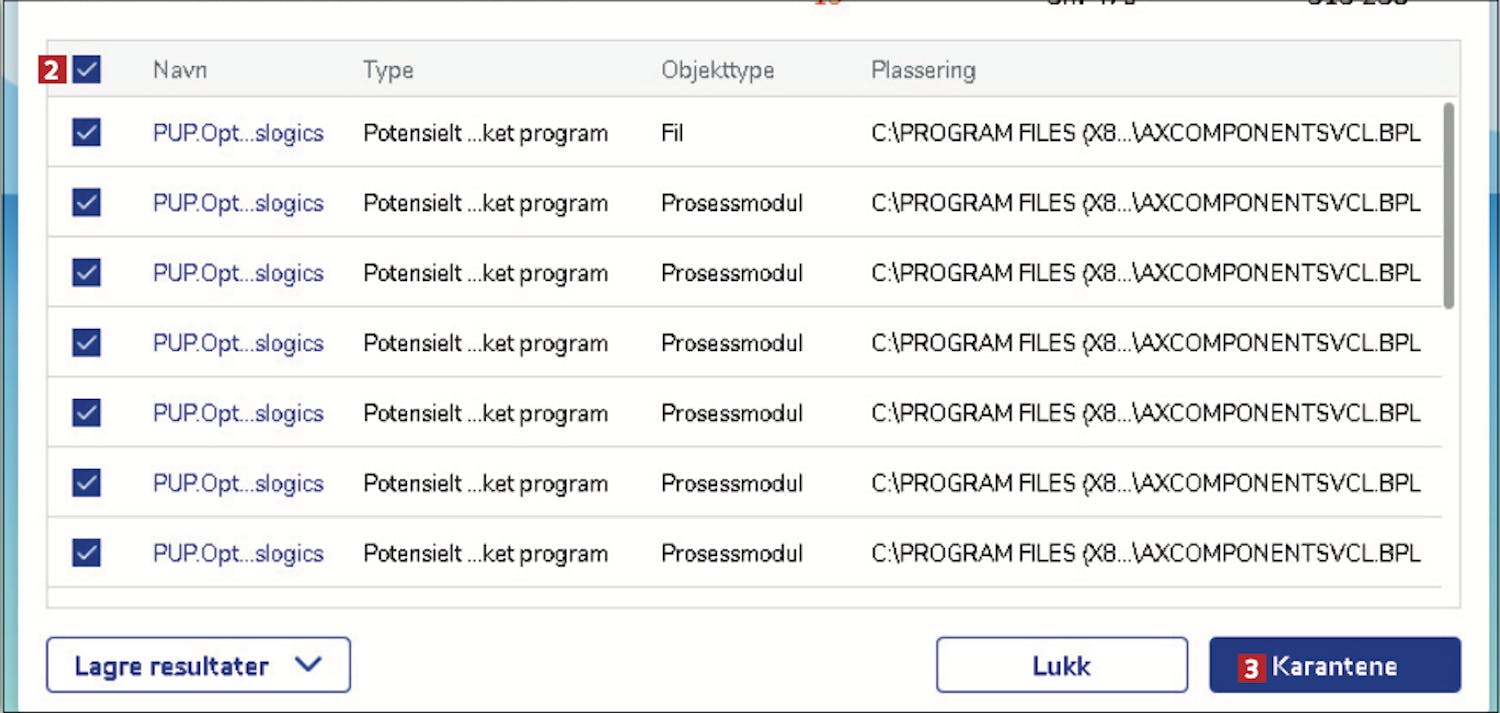The height and width of the screenshot is (713, 1500).
Task: Uncheck the third row's checkbox
Action: point(87,273)
